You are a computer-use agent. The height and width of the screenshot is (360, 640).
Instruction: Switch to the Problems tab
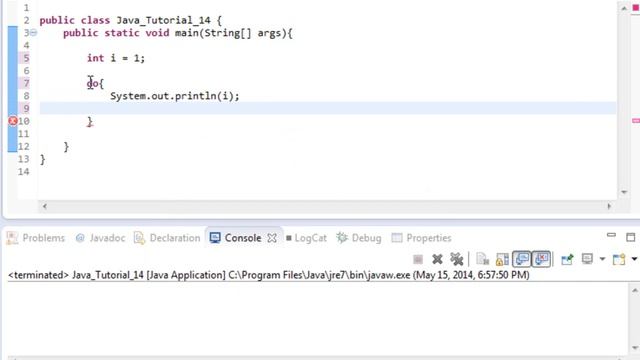pos(36,238)
